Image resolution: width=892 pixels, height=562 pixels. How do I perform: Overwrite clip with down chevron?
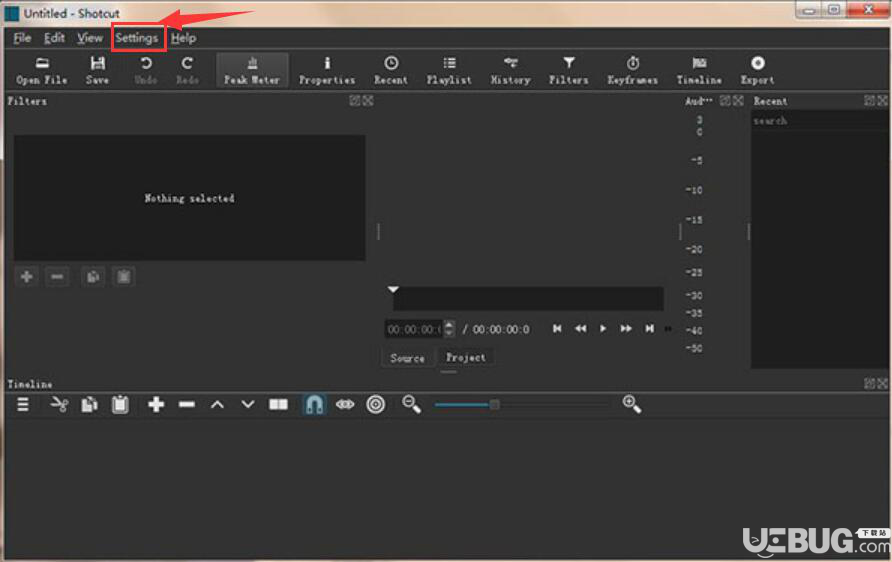click(x=247, y=404)
